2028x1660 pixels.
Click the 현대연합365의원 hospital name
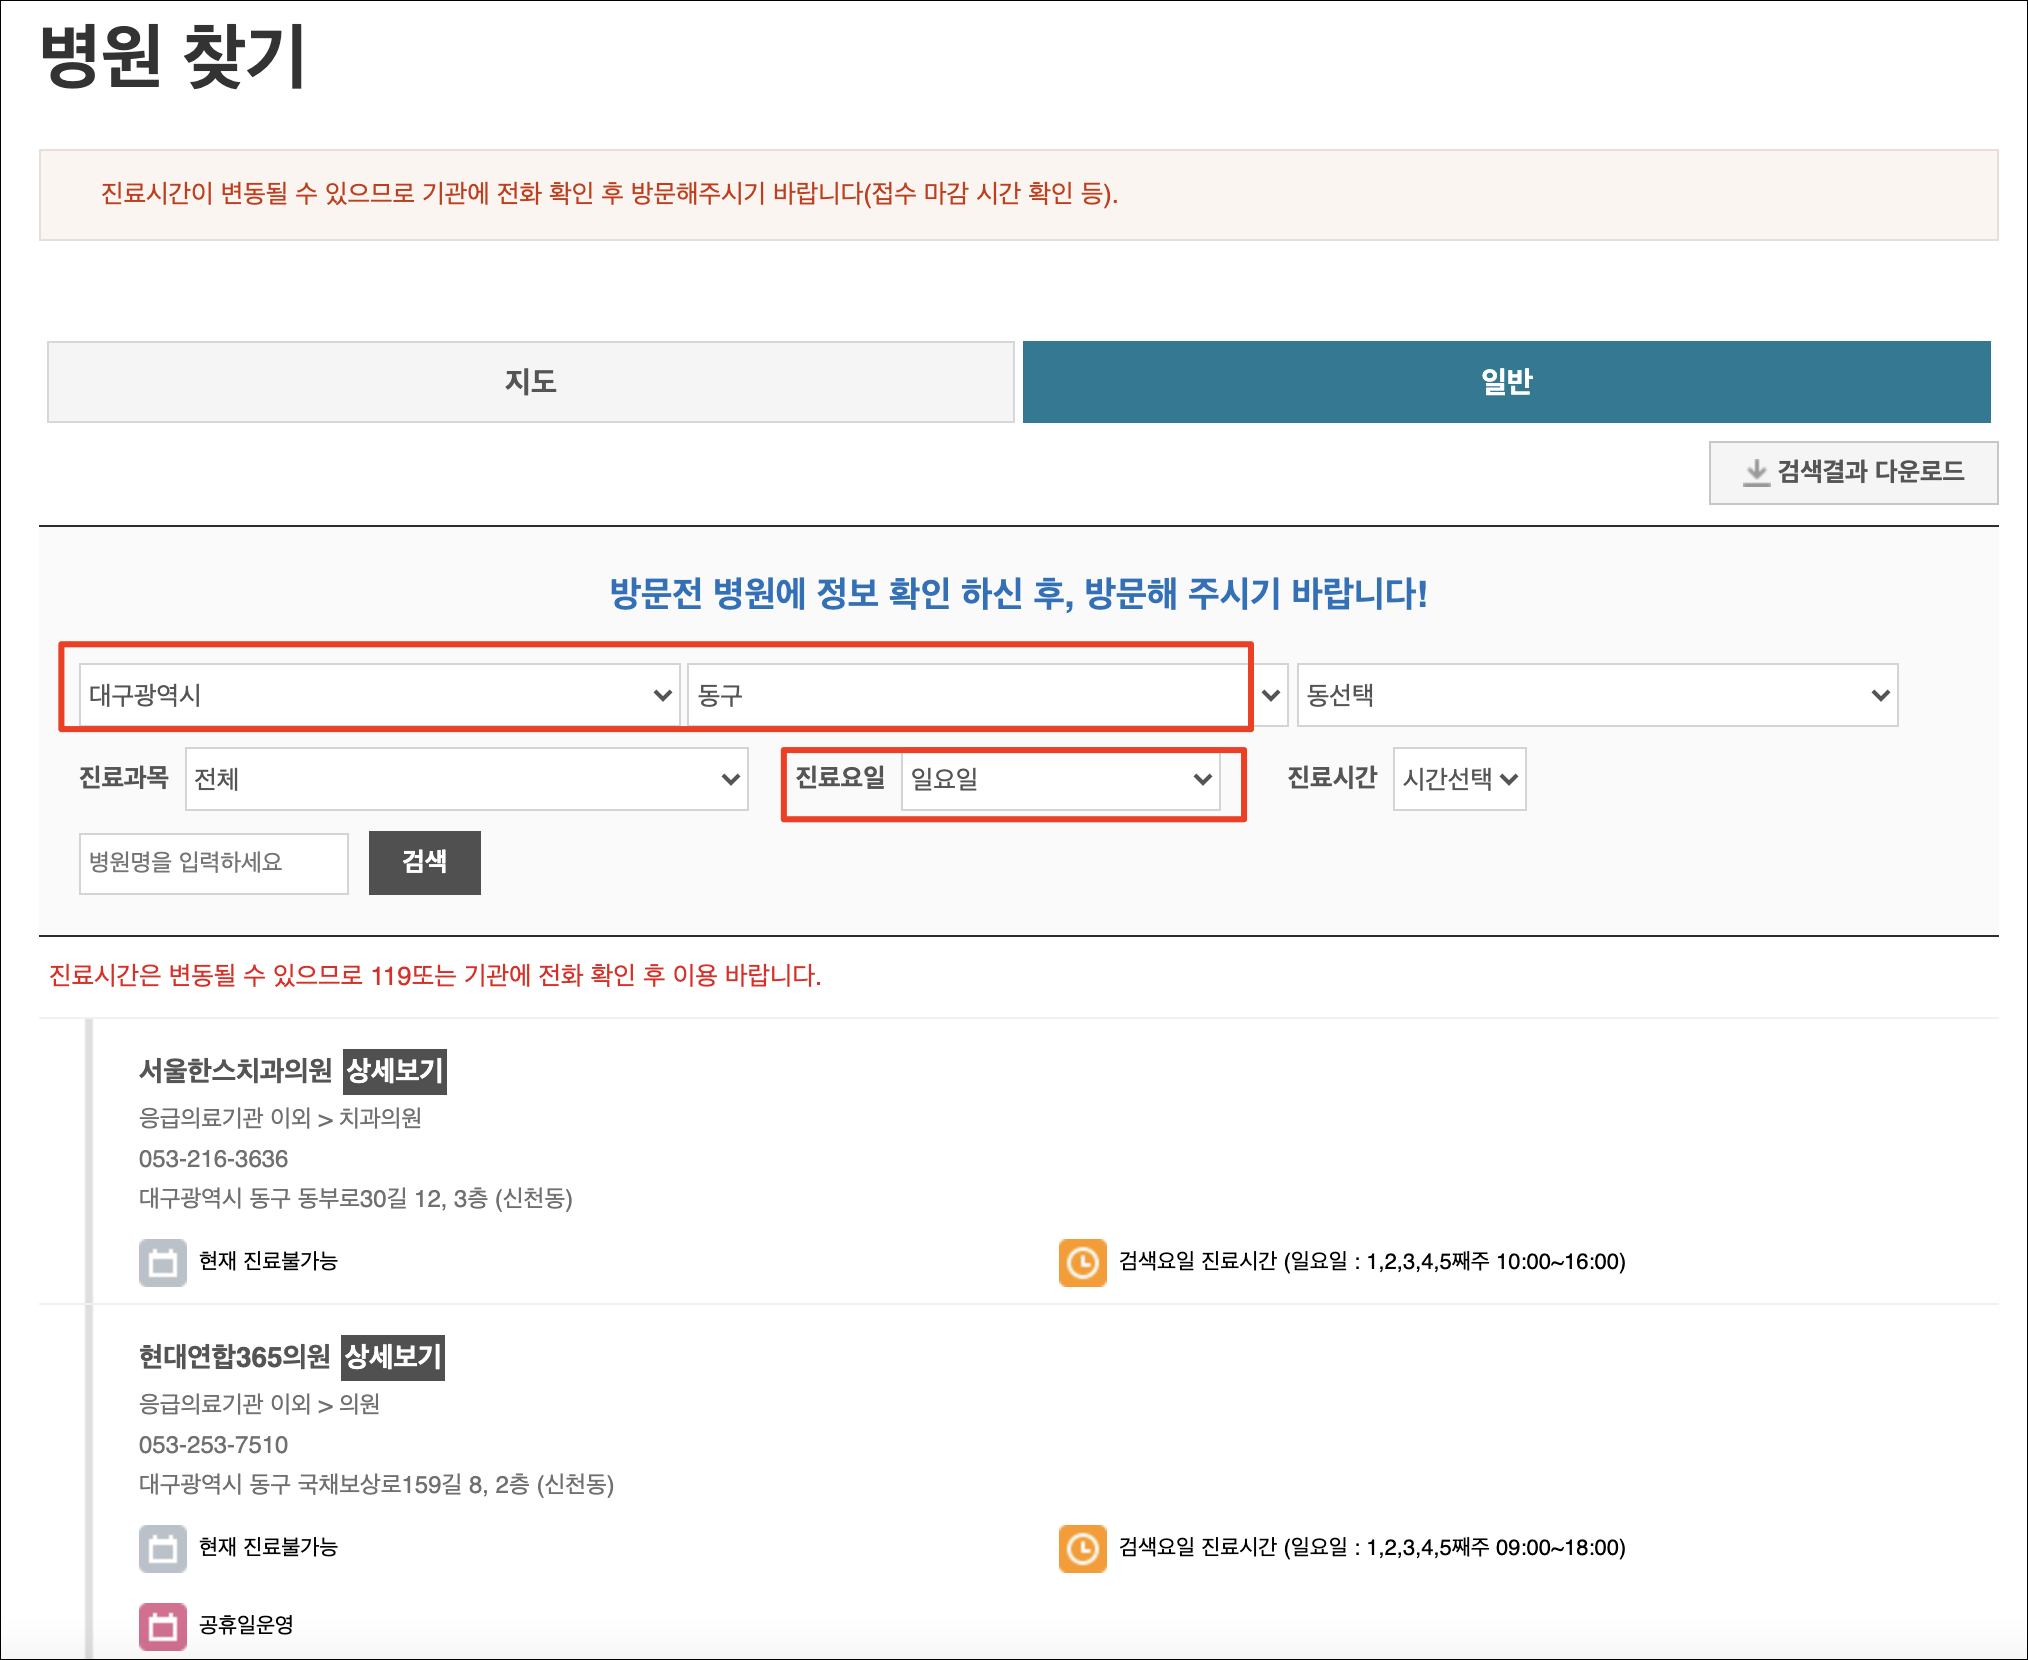click(x=234, y=1357)
